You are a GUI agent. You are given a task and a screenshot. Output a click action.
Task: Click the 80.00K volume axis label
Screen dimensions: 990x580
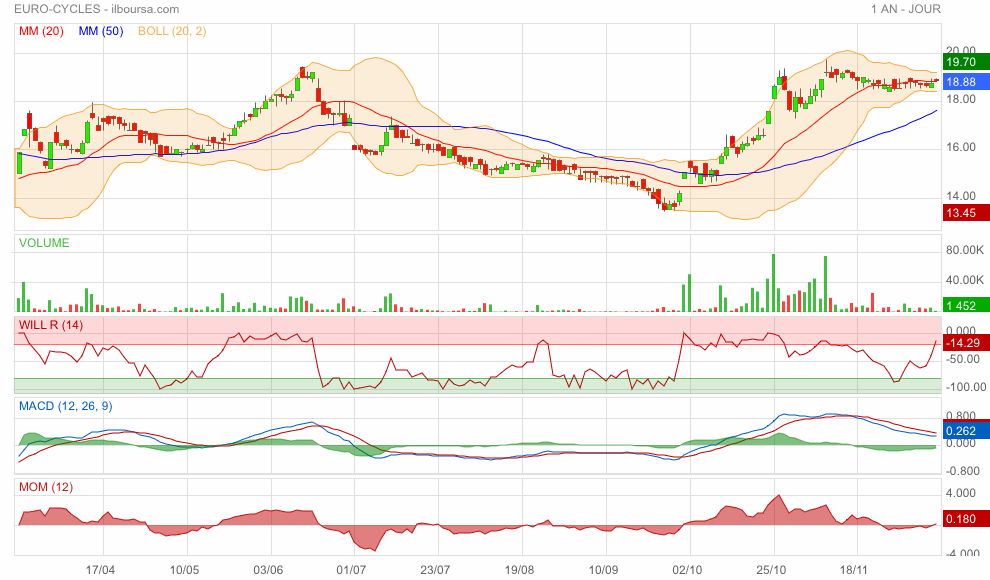click(x=964, y=250)
